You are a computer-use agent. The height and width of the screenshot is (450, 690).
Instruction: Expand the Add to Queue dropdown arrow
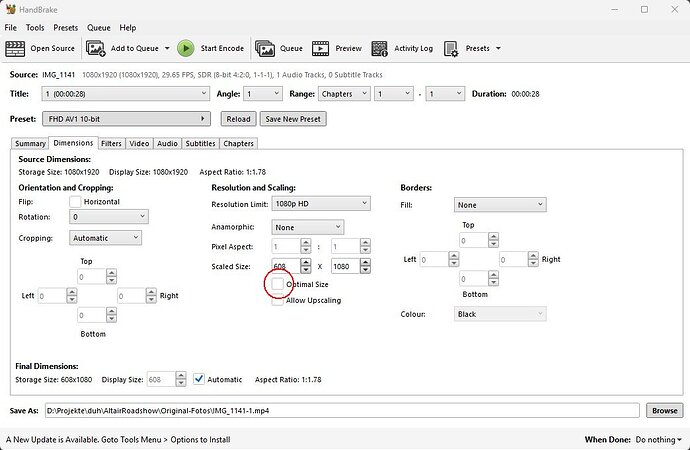click(x=167, y=48)
